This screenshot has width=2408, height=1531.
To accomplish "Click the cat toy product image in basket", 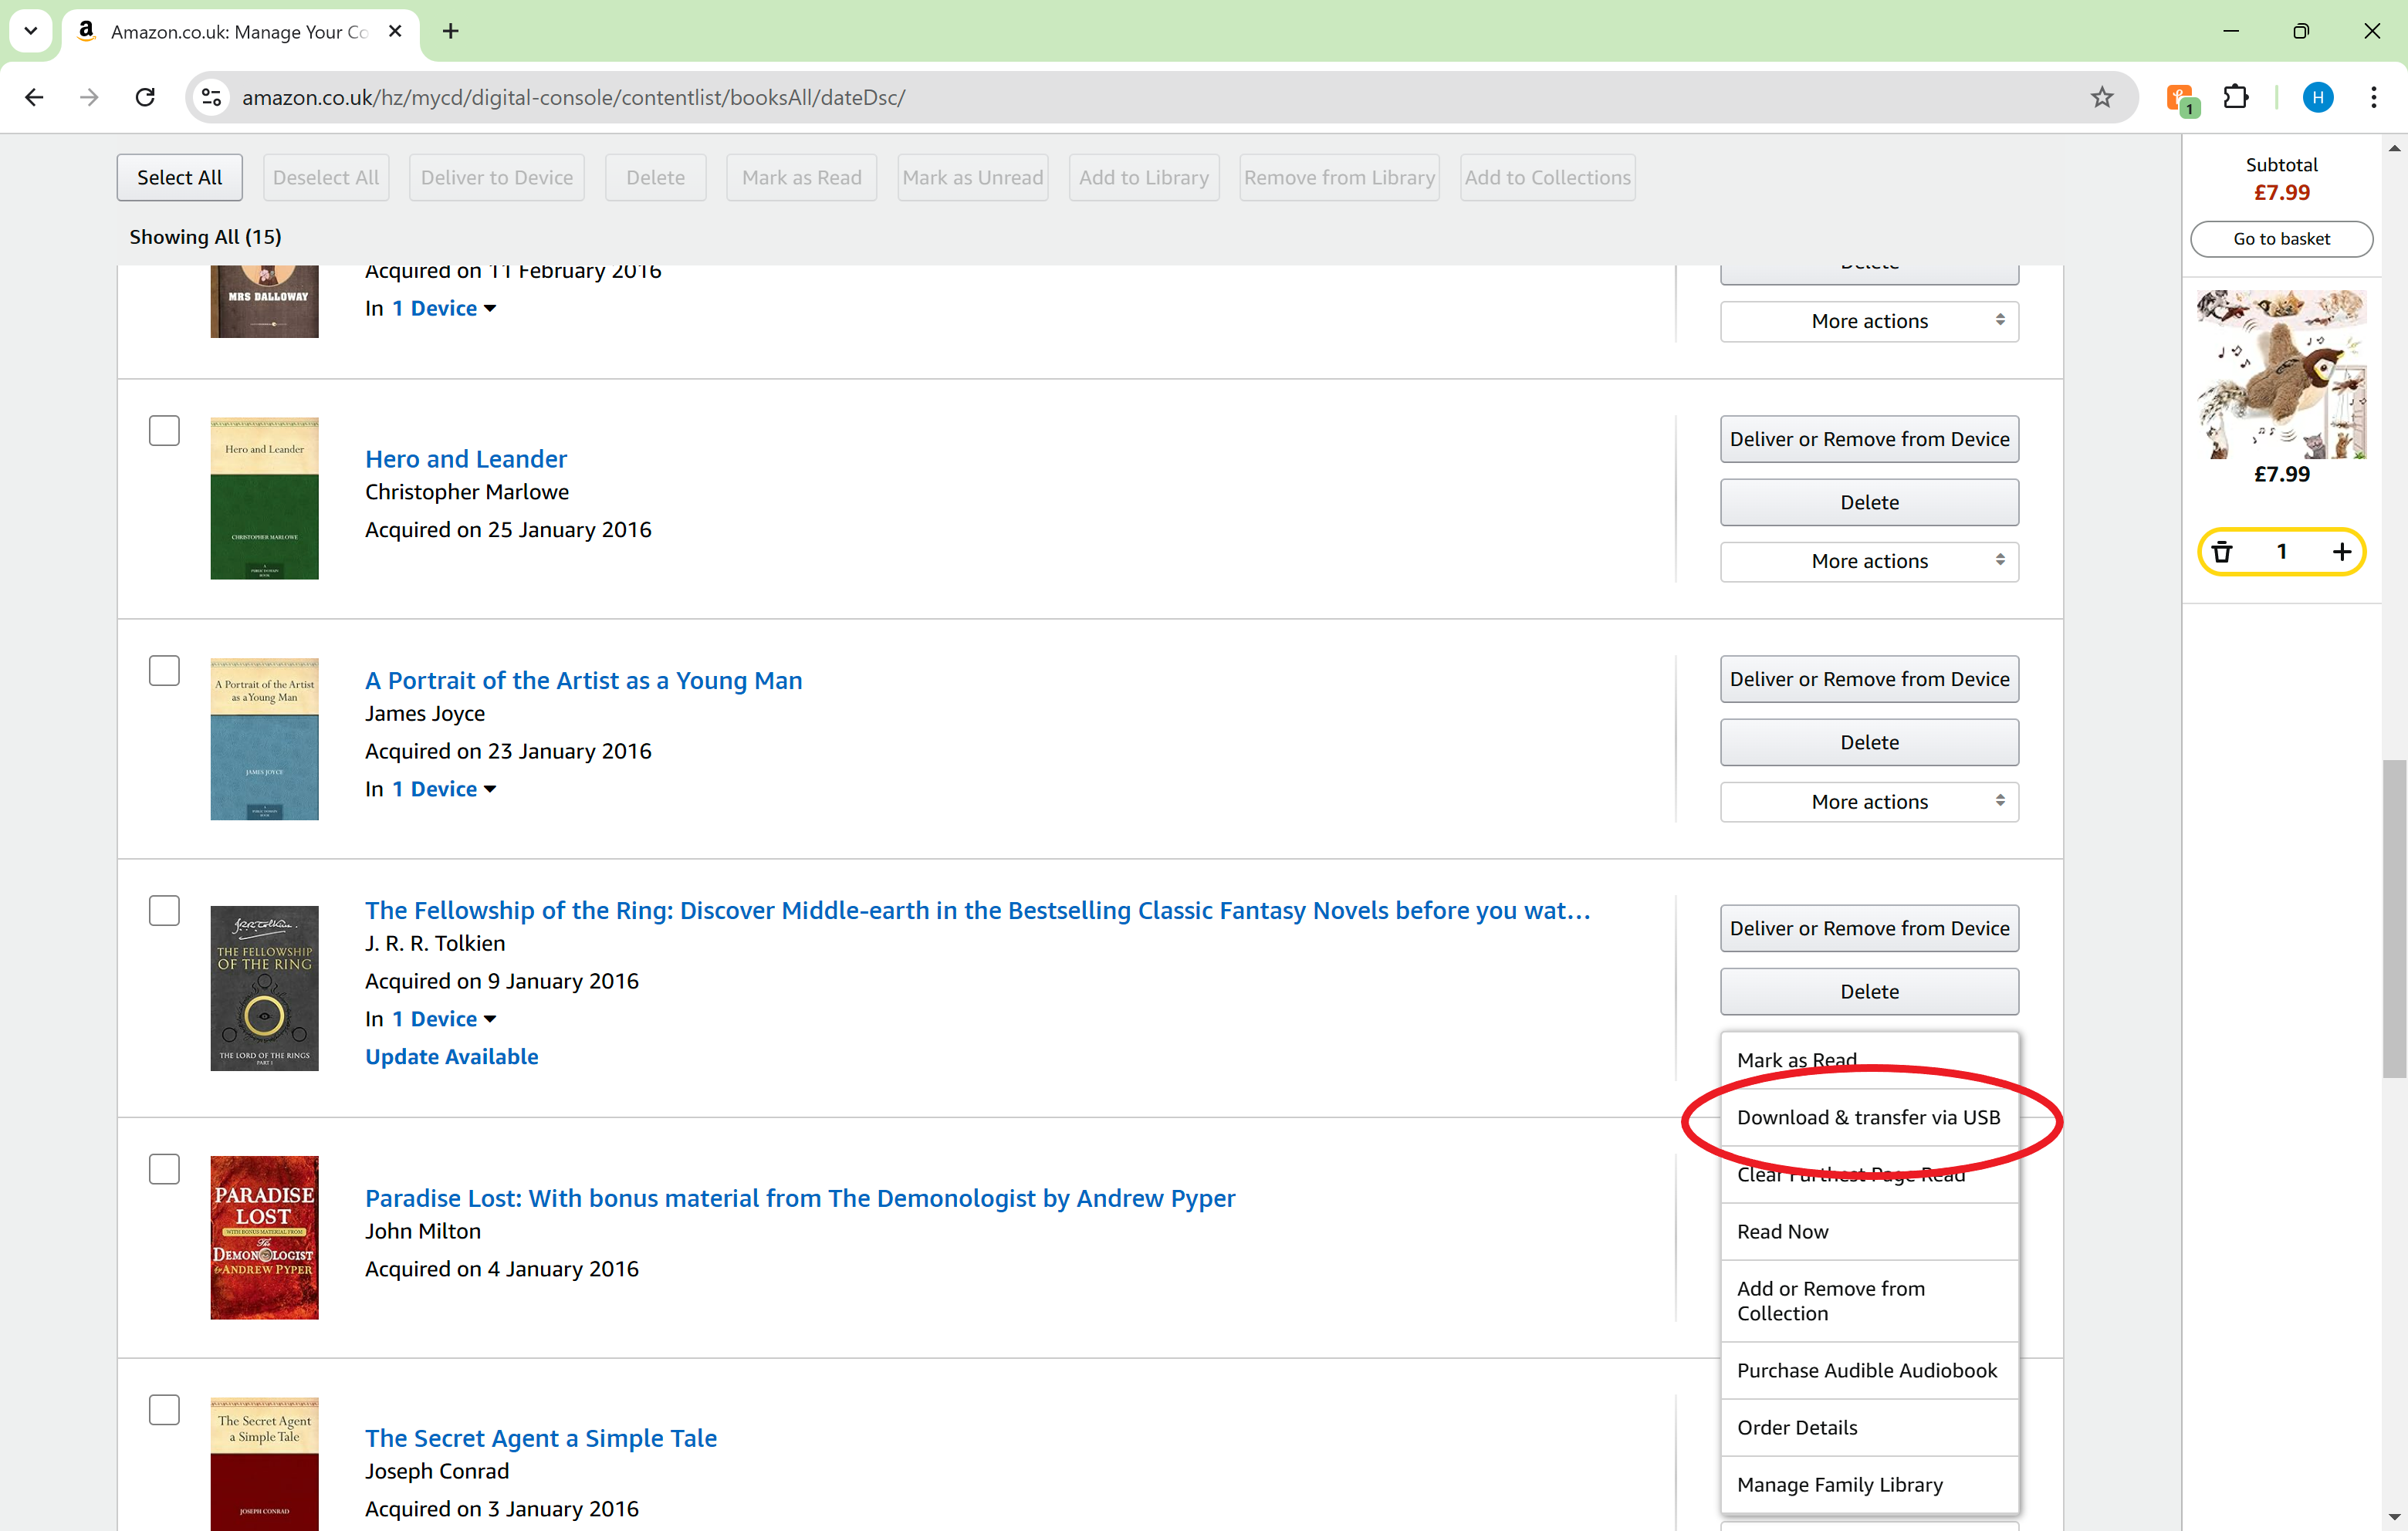I will click(2281, 374).
